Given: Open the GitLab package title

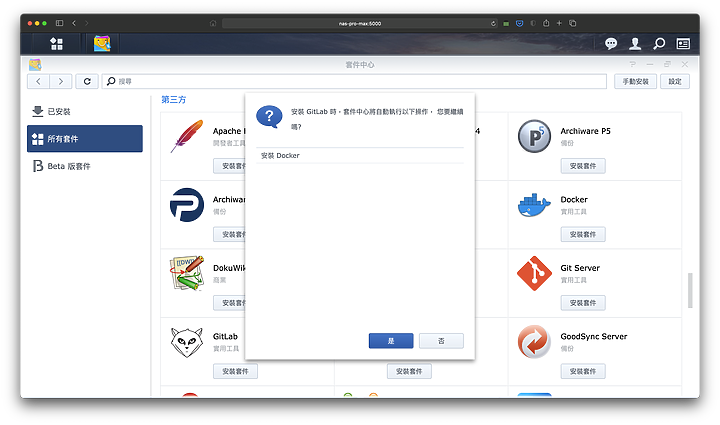Looking at the screenshot, I should point(225,336).
